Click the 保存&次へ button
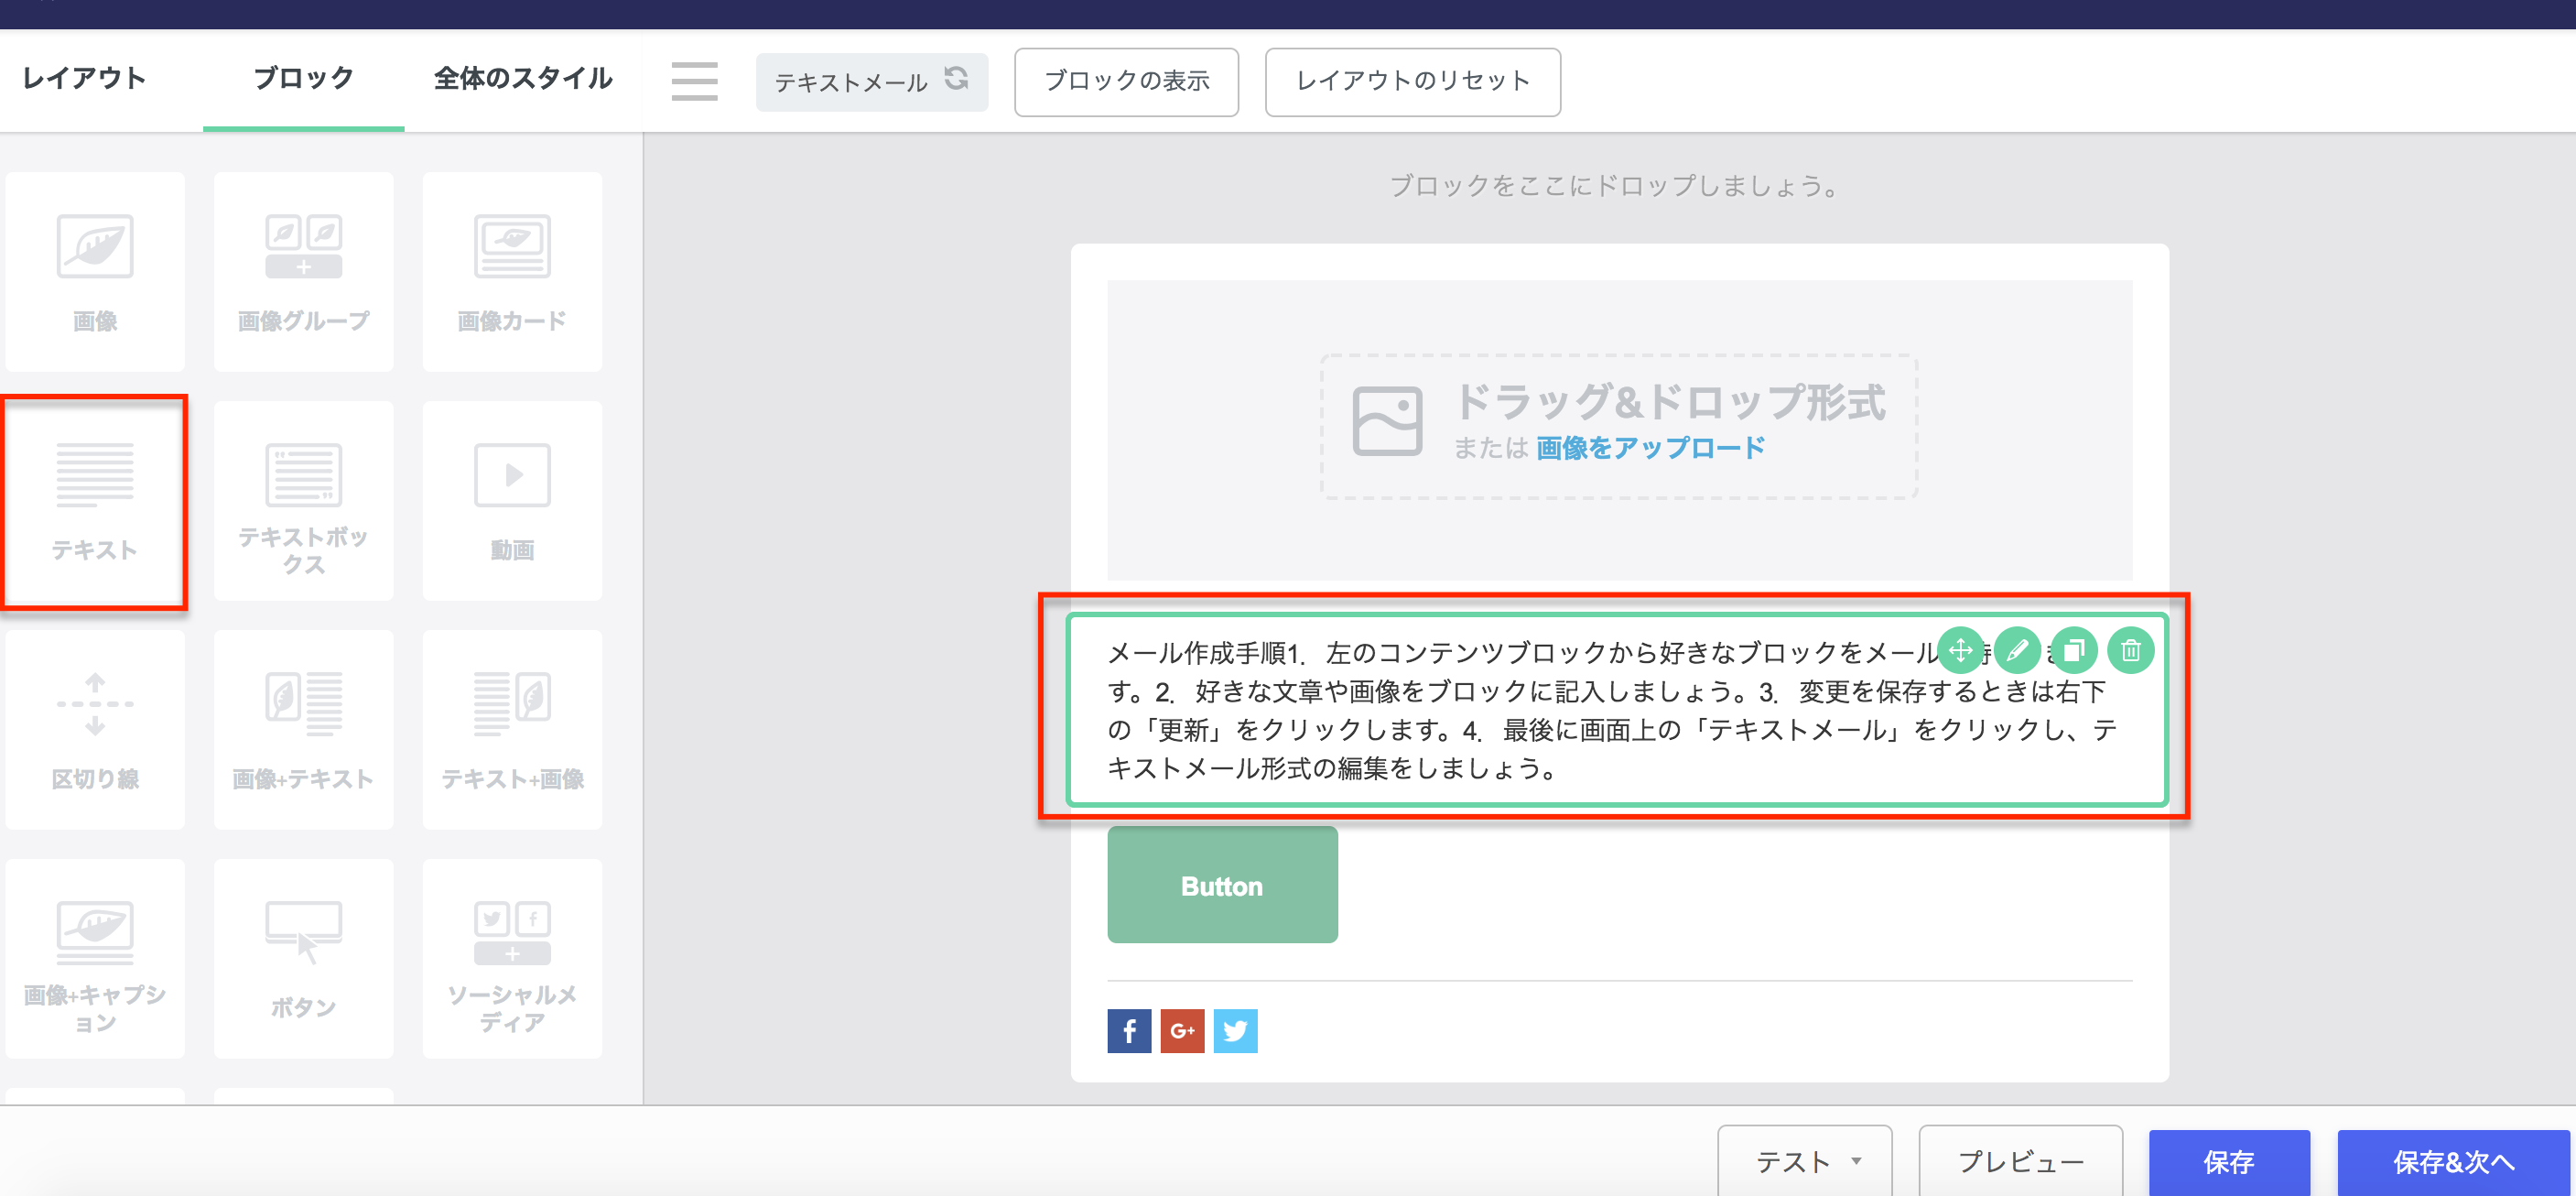2576x1196 pixels. 2452,1162
